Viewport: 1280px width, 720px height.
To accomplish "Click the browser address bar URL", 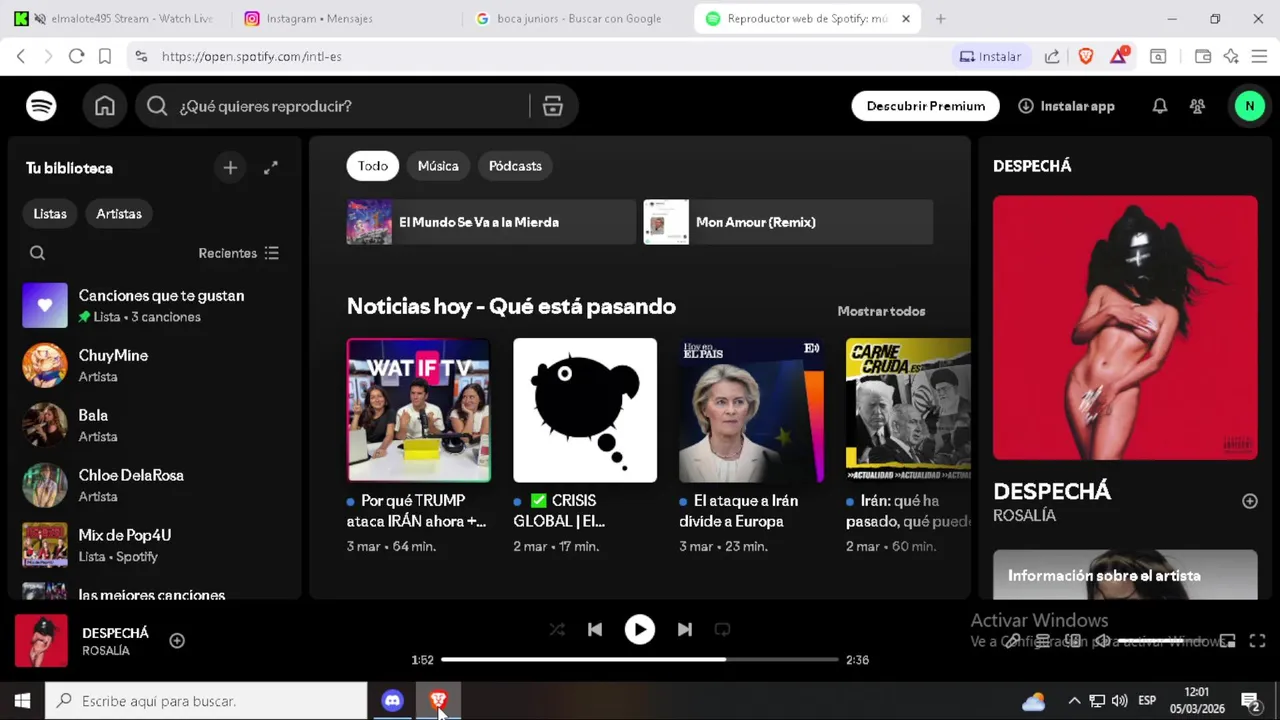I will click(x=251, y=56).
